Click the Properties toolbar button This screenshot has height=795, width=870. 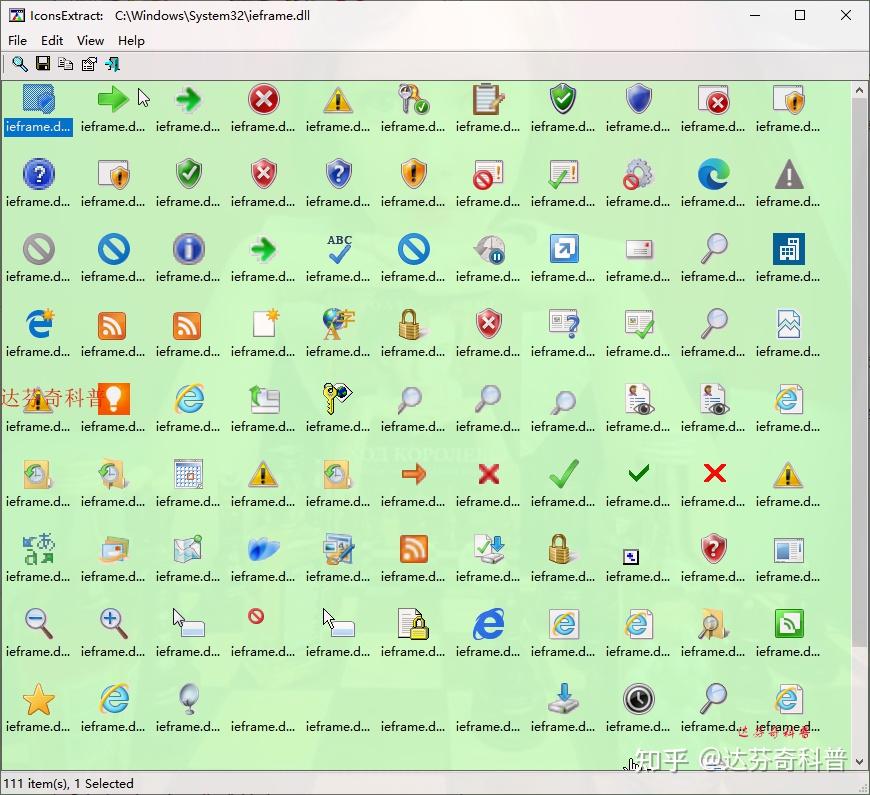89,64
